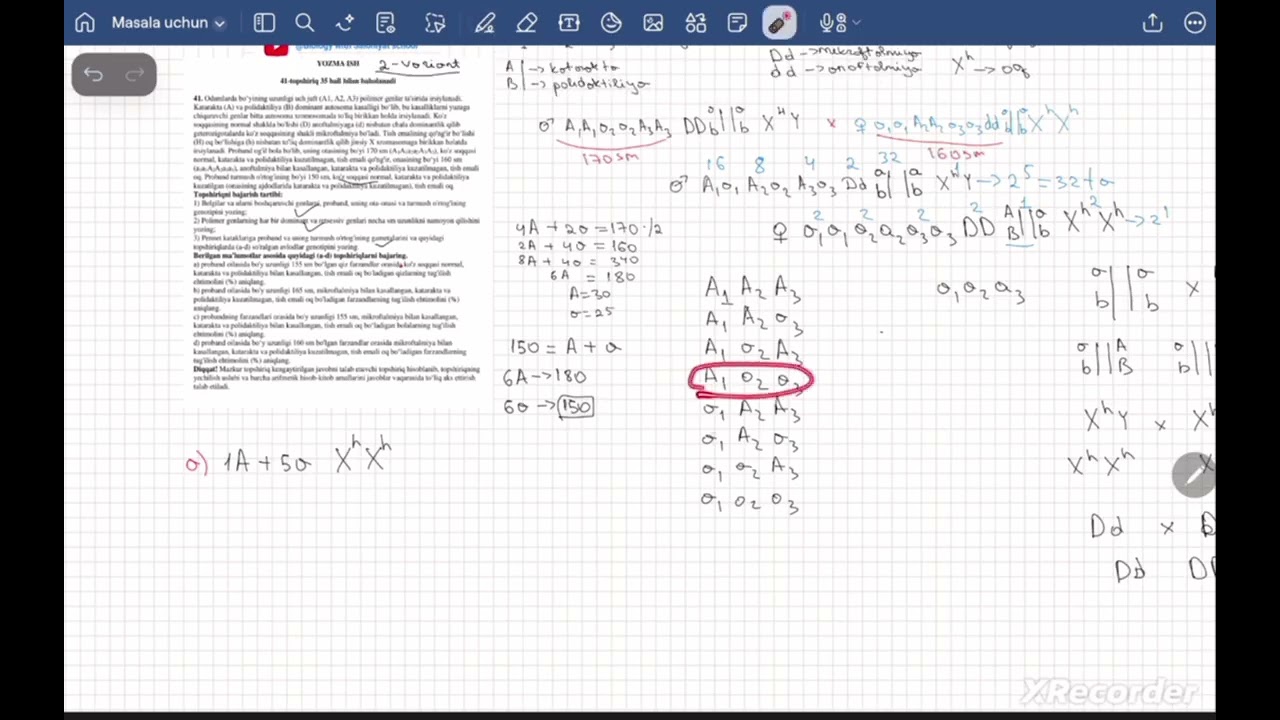Tap the boxed 150 handwritten value
Screen dimensions: 1280x720
575,406
